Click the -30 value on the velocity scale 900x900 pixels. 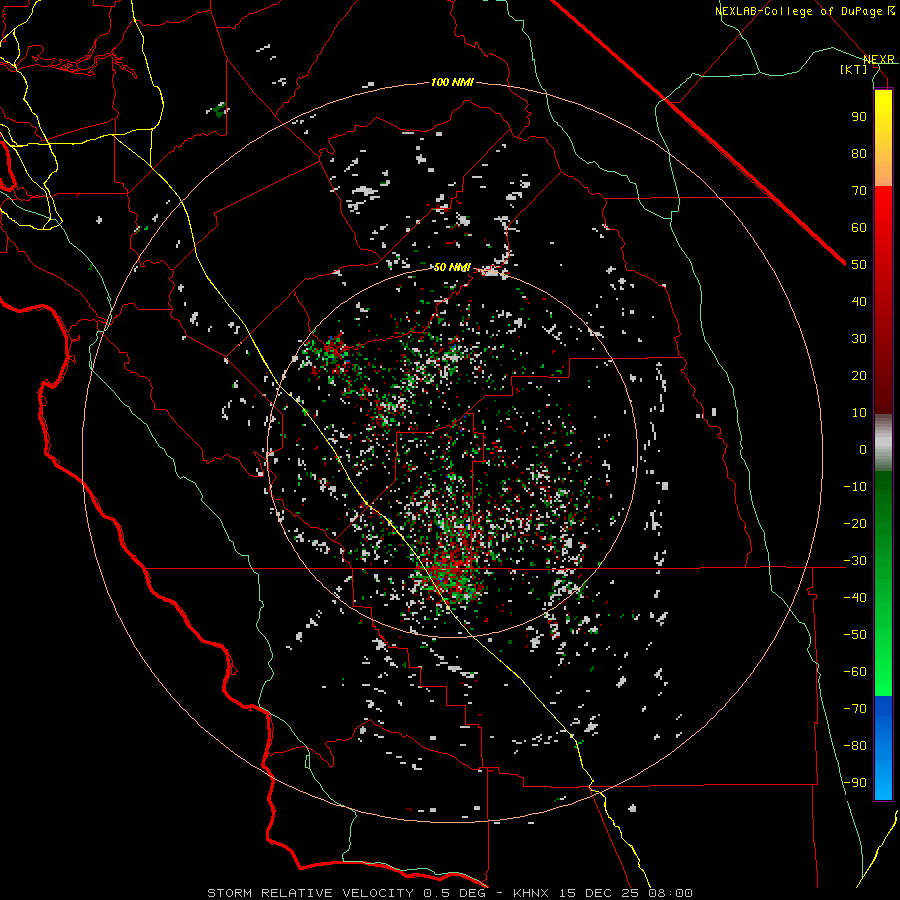click(855, 560)
